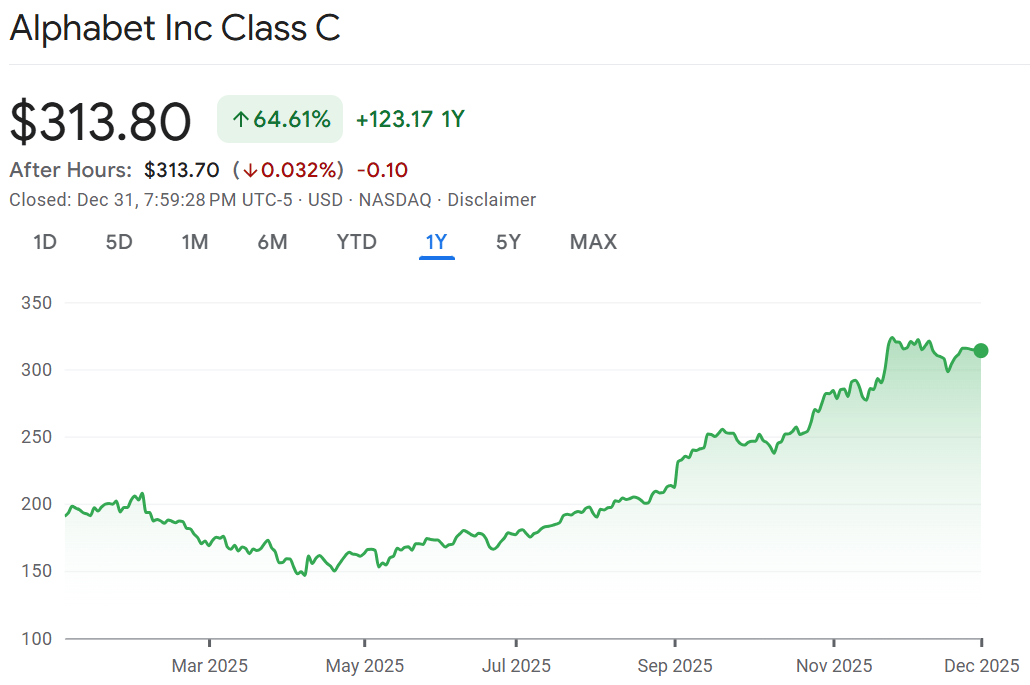
Task: Click the green up-arrow in percent badge
Action: point(240,120)
